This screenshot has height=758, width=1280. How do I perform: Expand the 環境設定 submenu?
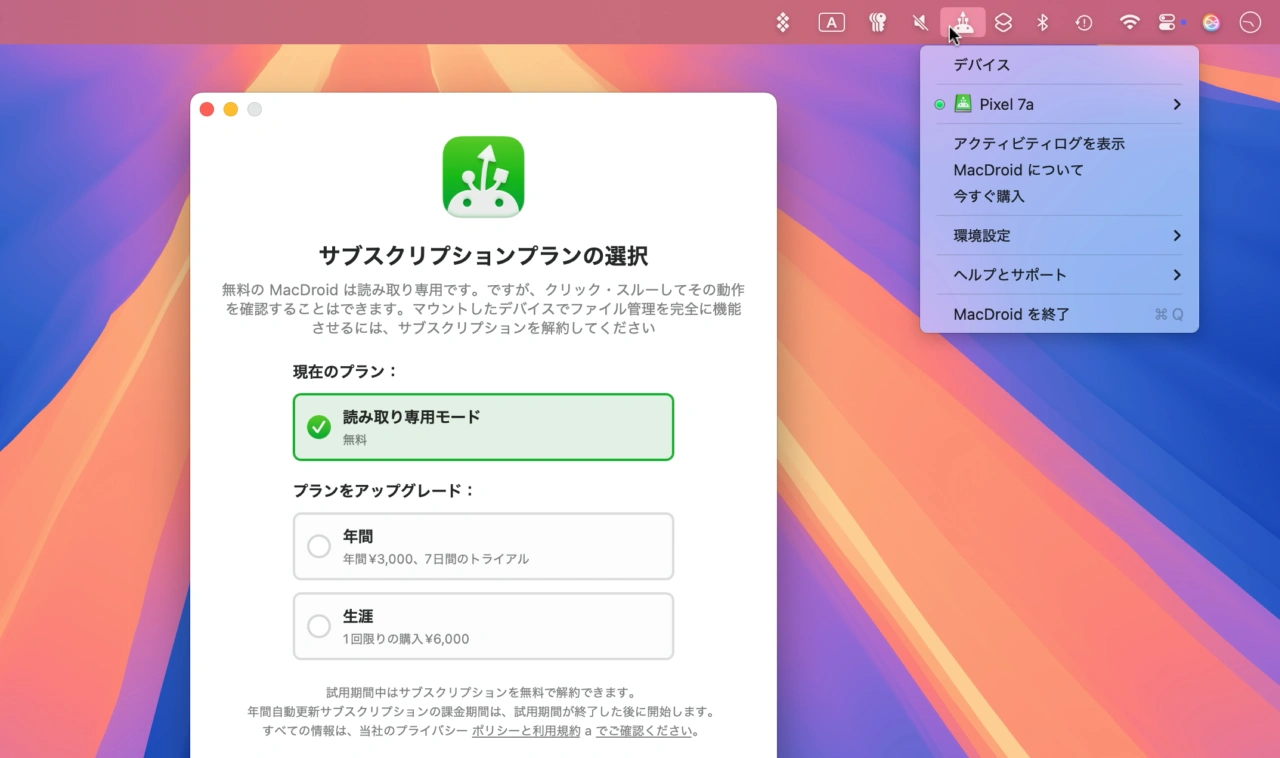(1059, 236)
